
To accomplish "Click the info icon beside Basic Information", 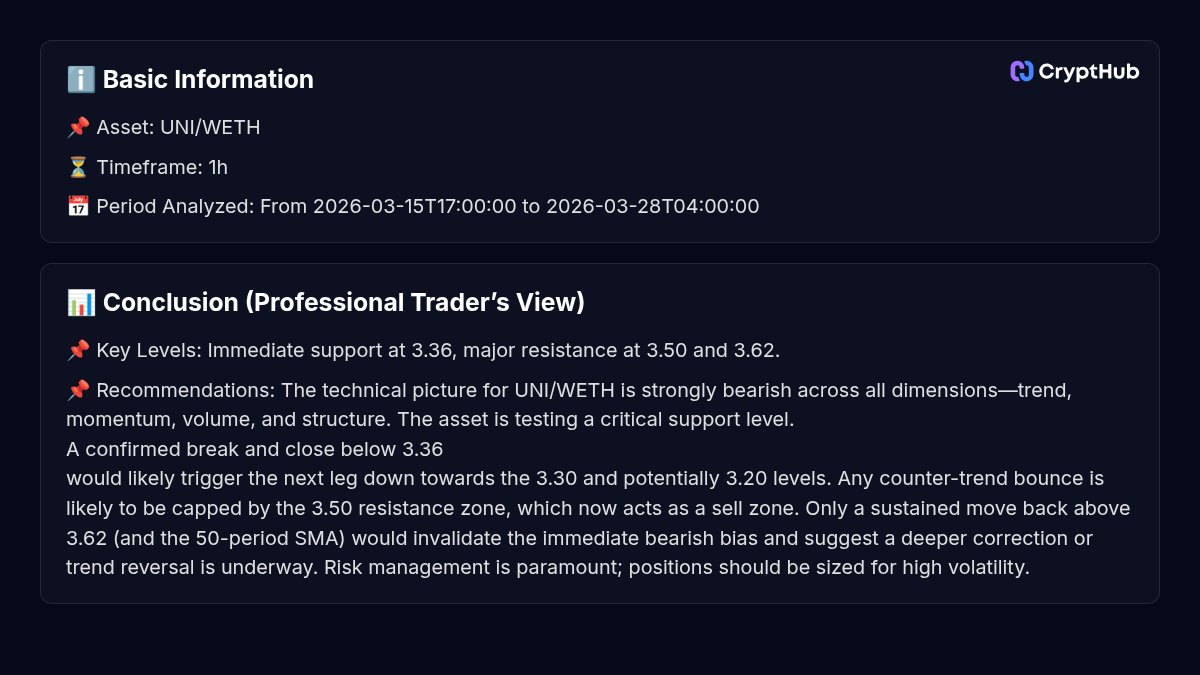I will 80,80.
